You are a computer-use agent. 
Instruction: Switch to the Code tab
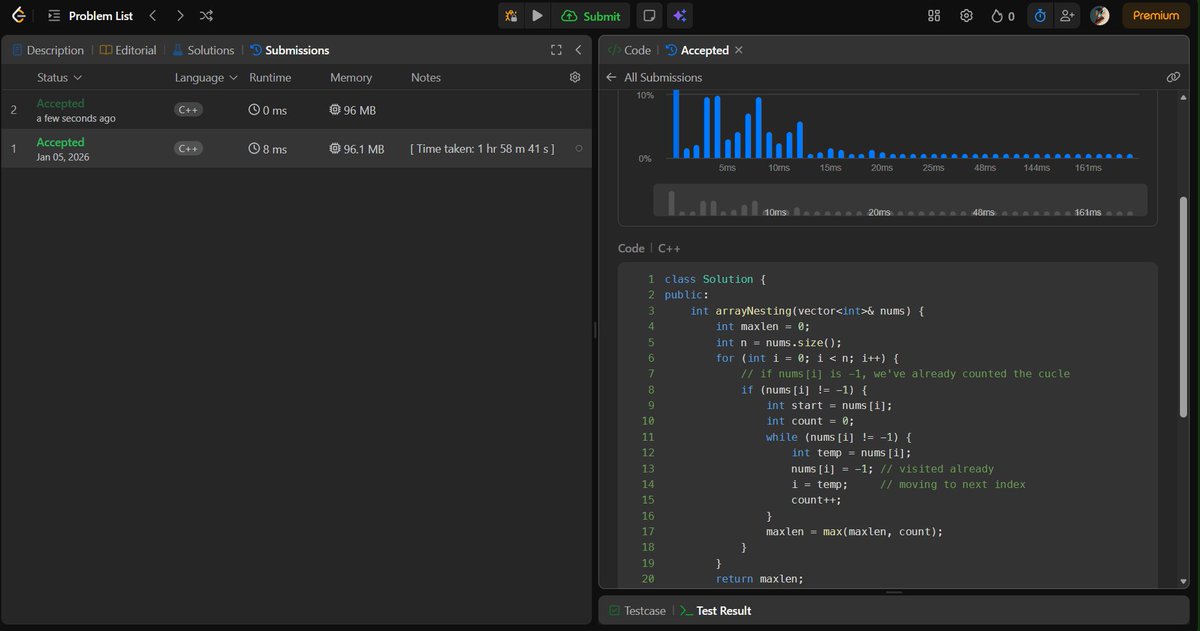tap(629, 50)
